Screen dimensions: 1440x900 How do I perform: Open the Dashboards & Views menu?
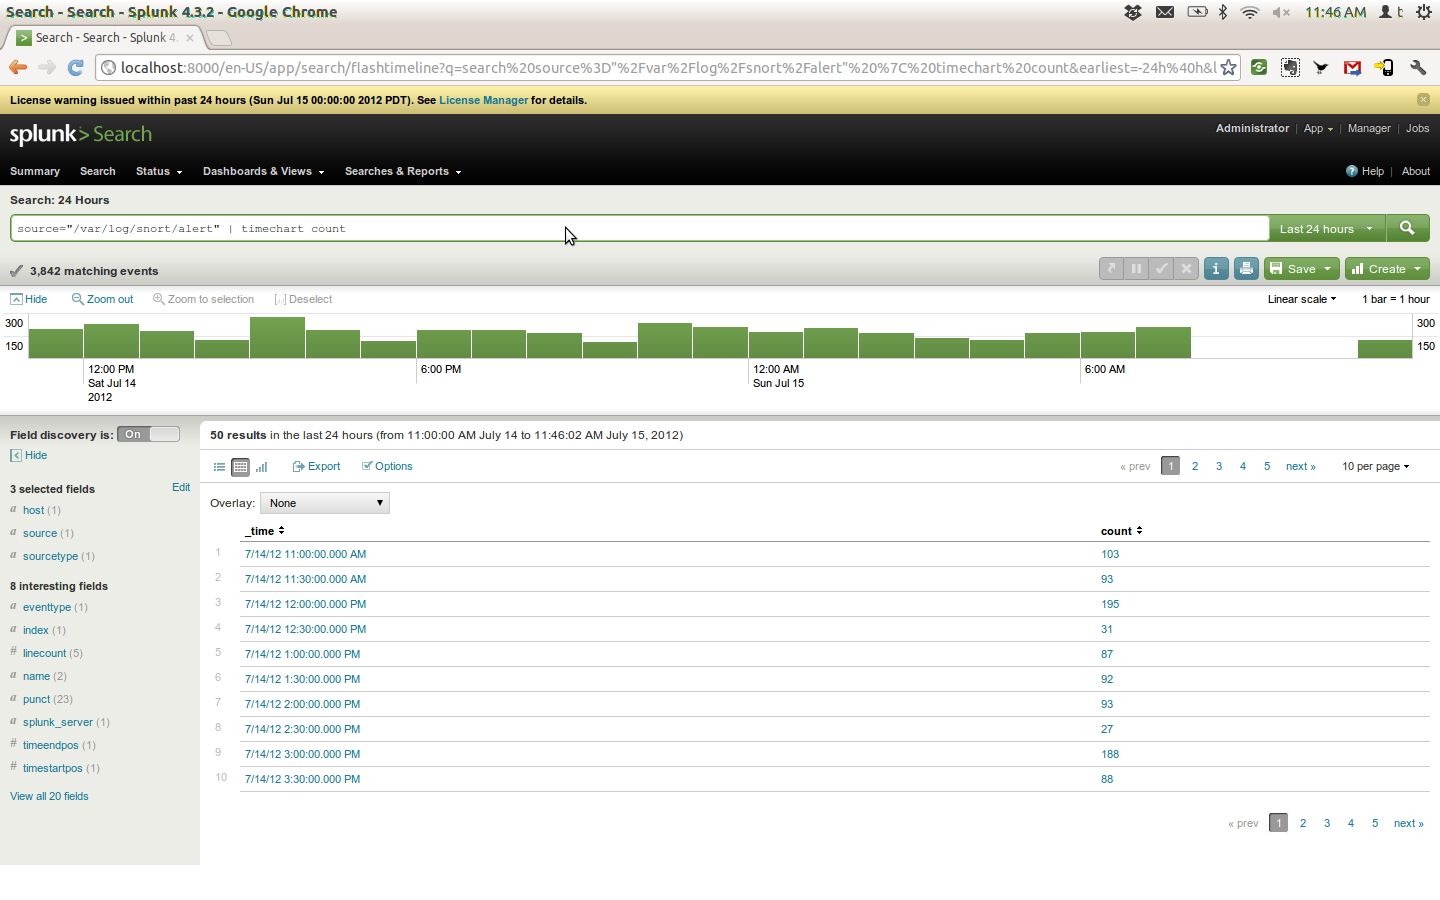click(x=263, y=171)
